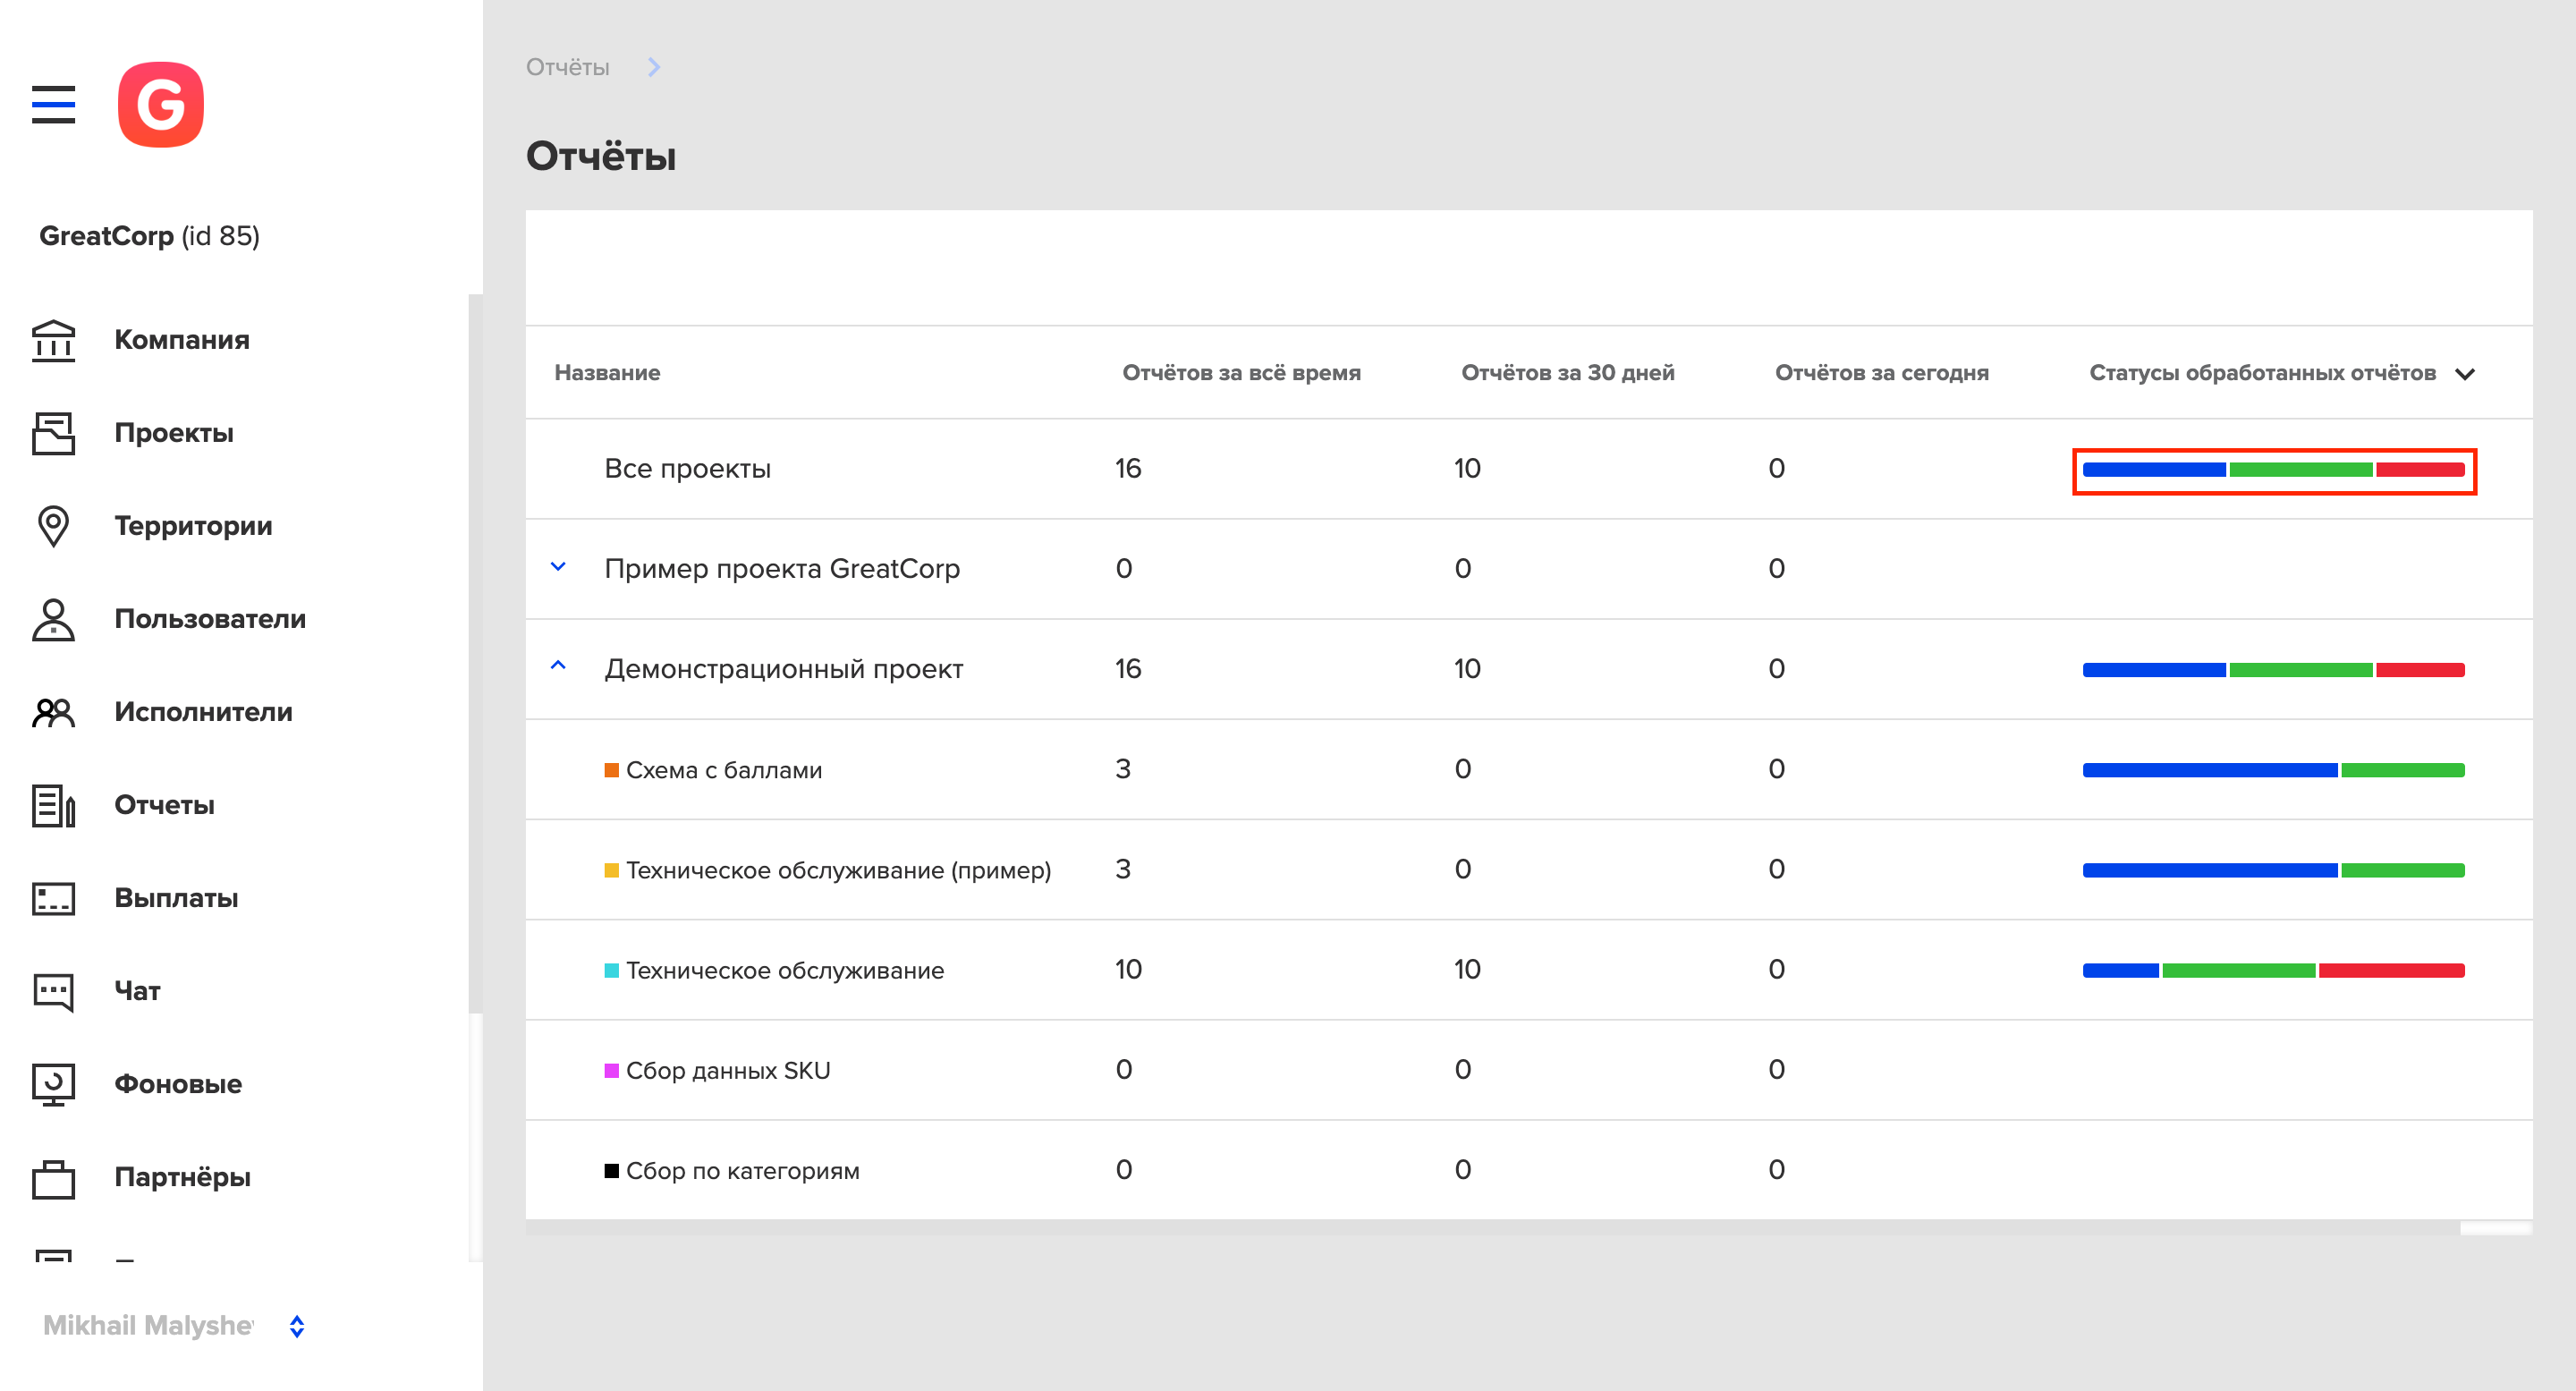Click the breadcrumb chevron arrow

click(654, 67)
